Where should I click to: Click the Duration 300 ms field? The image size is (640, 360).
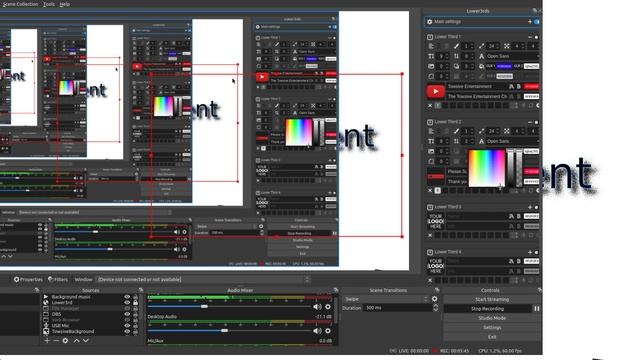pyautogui.click(x=397, y=308)
